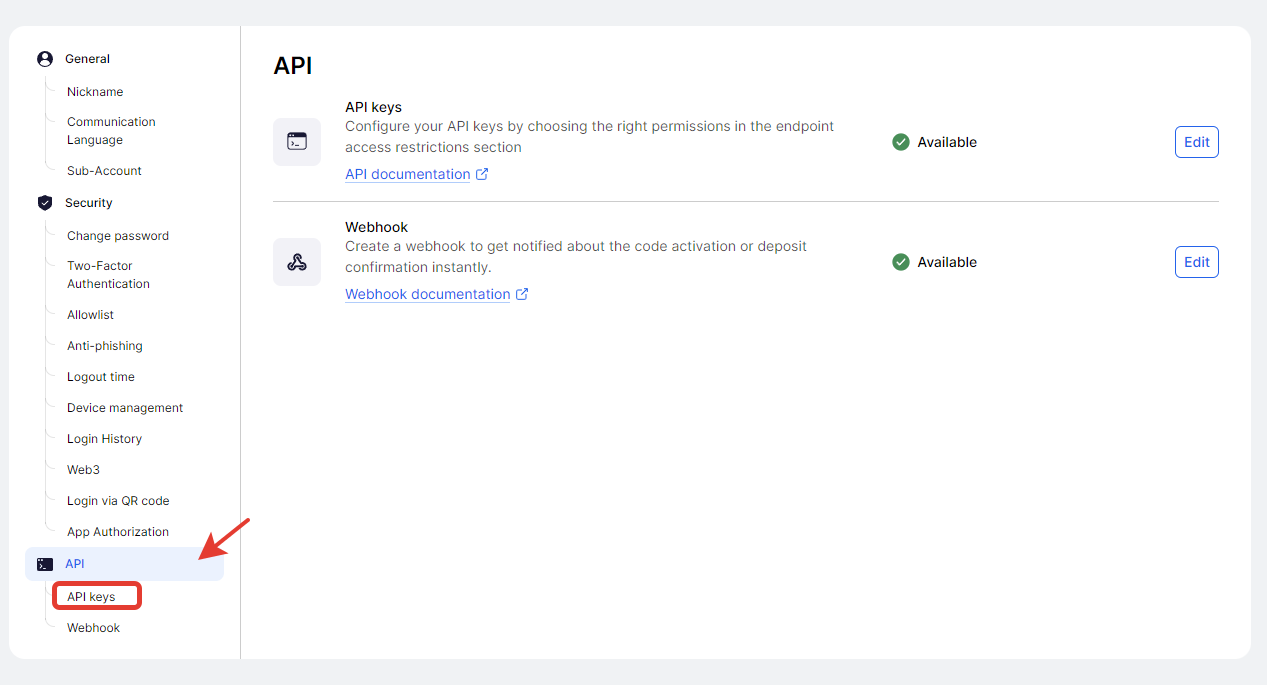Click the Webhook icon in main panel
This screenshot has height=685, width=1267.
[x=297, y=262]
